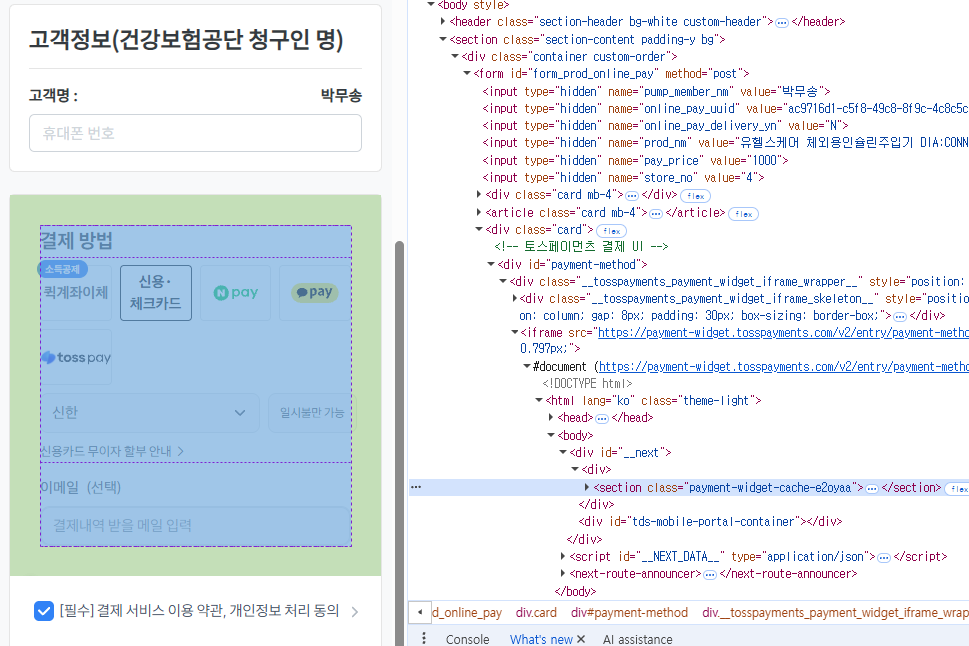Expand ellipsis in header element line
This screenshot has width=969, height=646.
(x=782, y=23)
